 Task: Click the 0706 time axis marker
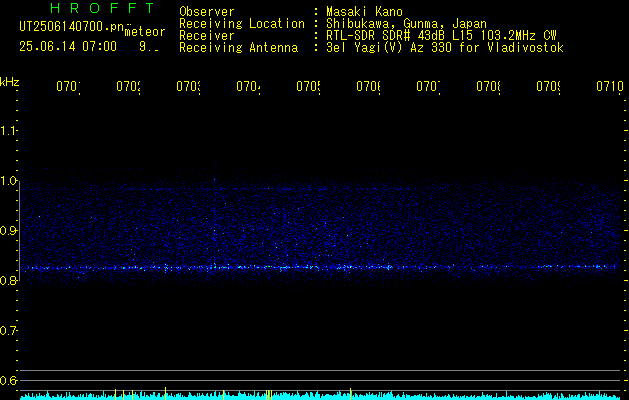[368, 86]
